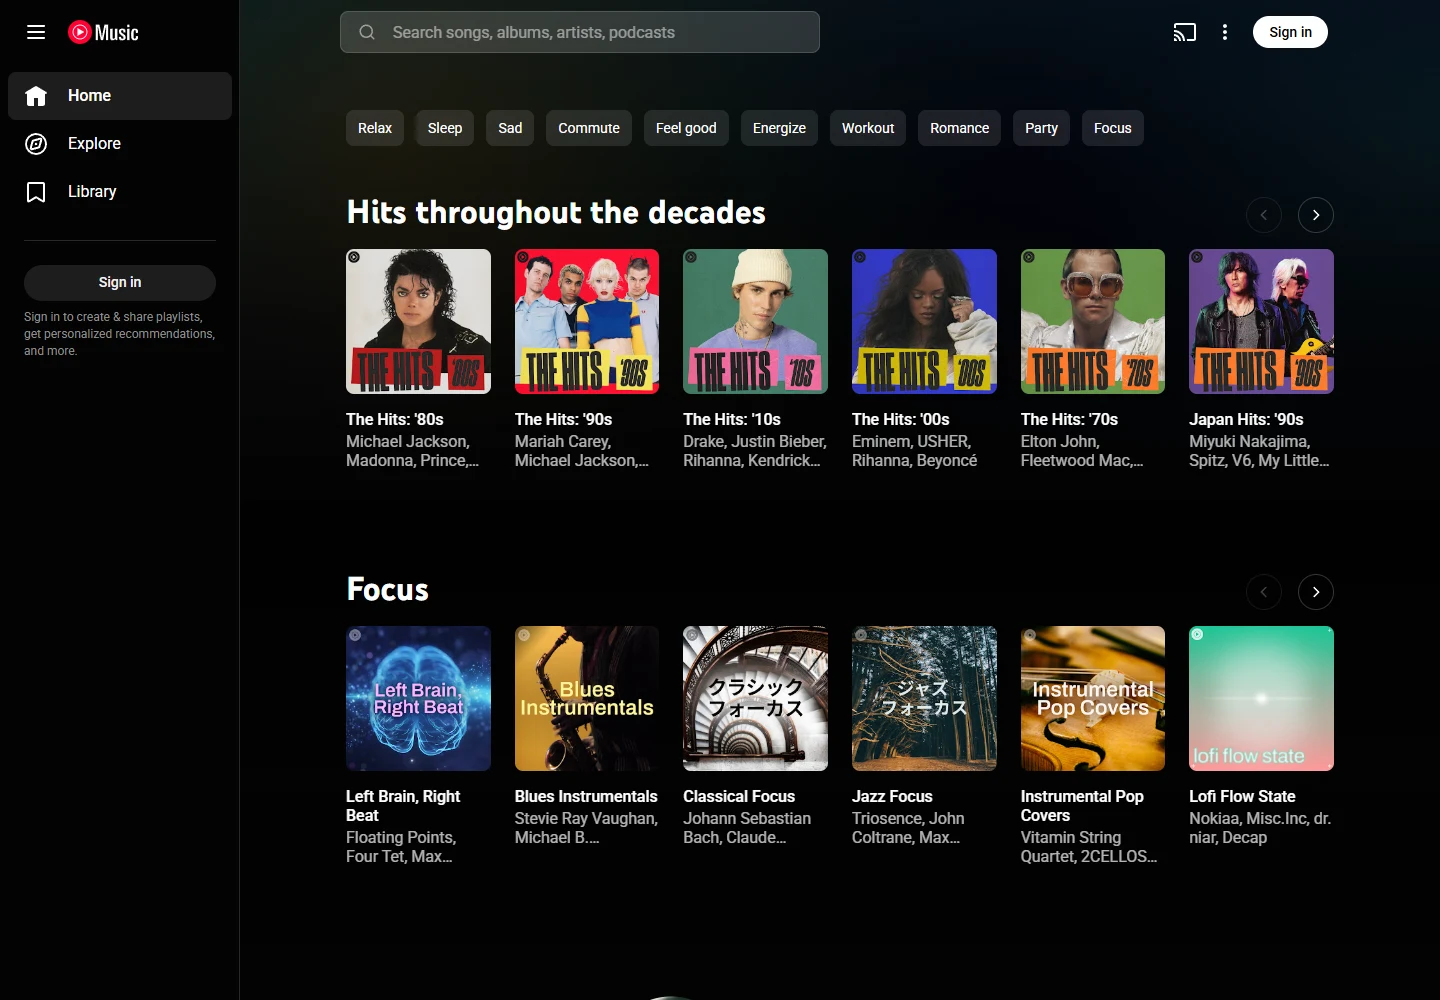Image resolution: width=1440 pixels, height=1000 pixels.
Task: Open Instrumental Pop Covers thumbnail
Action: tap(1093, 698)
